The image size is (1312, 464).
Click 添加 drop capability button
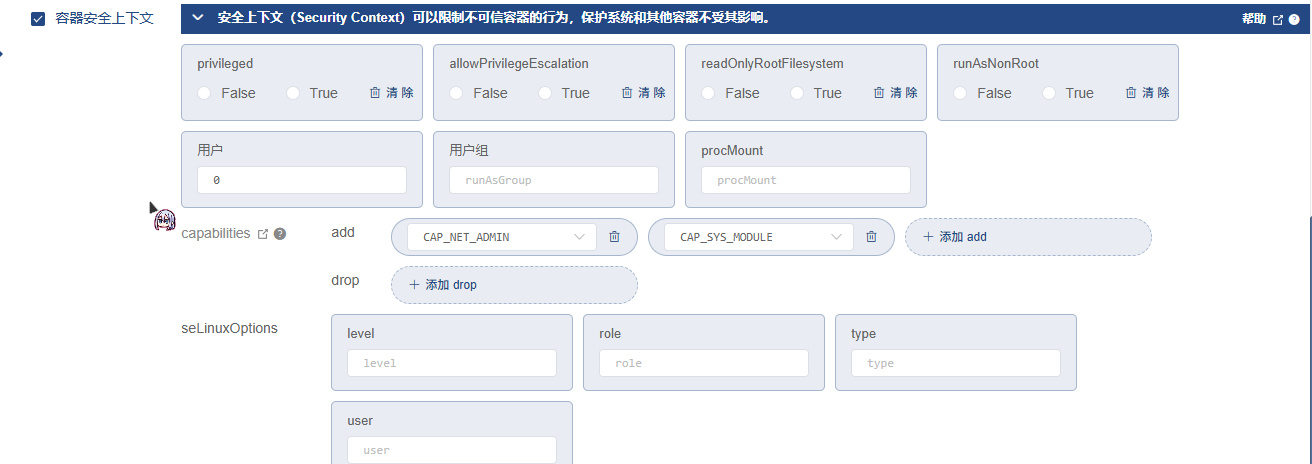514,285
